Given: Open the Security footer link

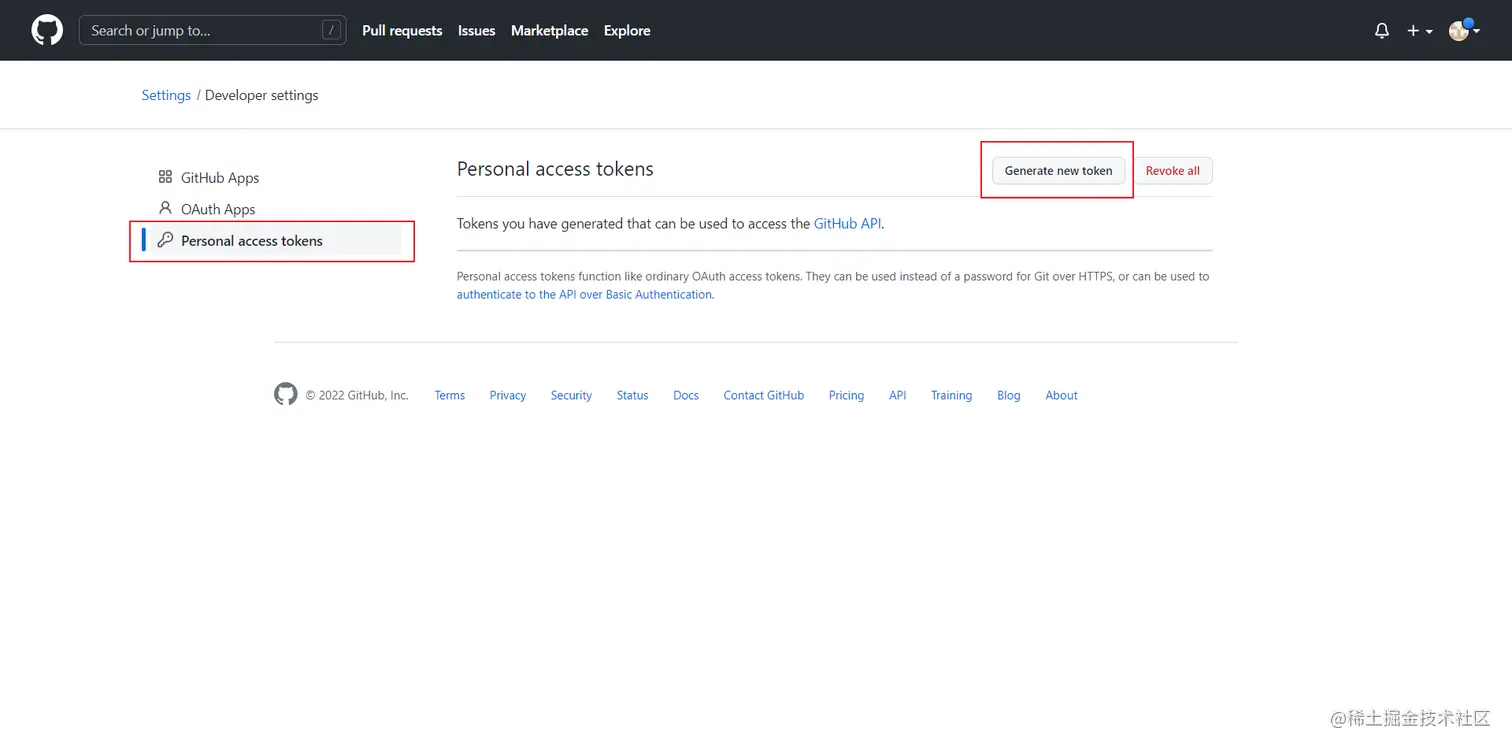Looking at the screenshot, I should point(571,395).
